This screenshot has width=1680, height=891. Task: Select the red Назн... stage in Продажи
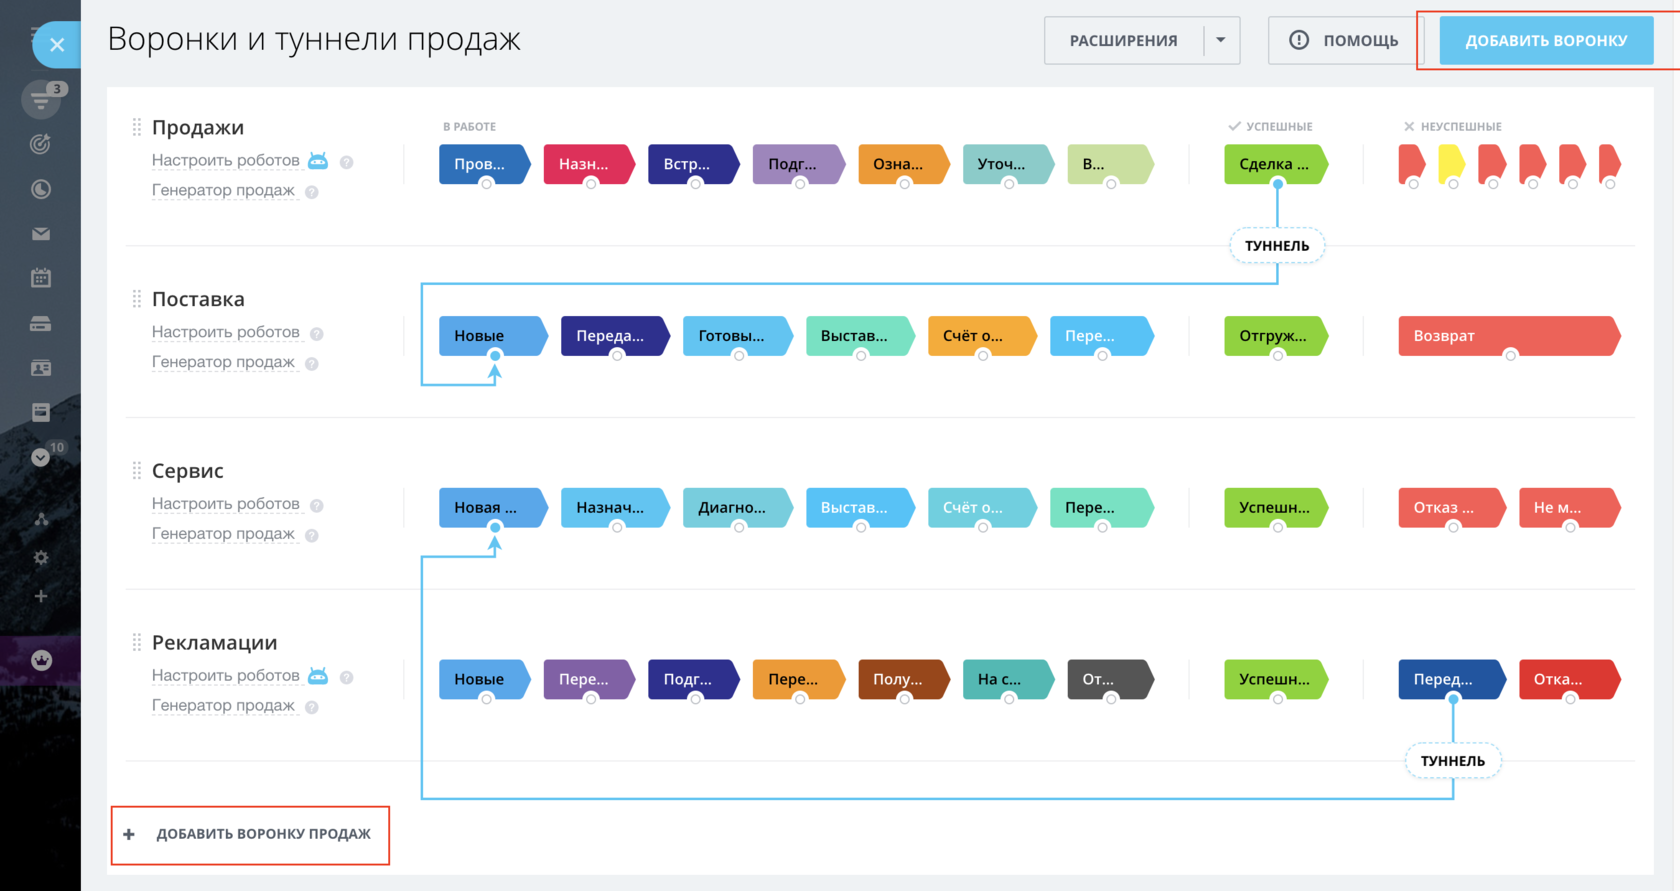pos(589,164)
